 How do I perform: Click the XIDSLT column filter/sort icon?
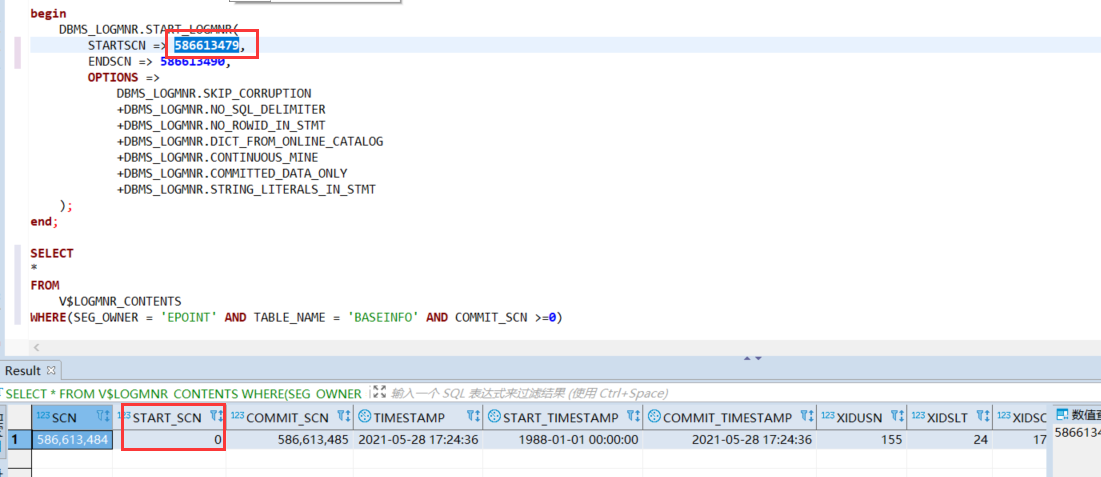[982, 416]
